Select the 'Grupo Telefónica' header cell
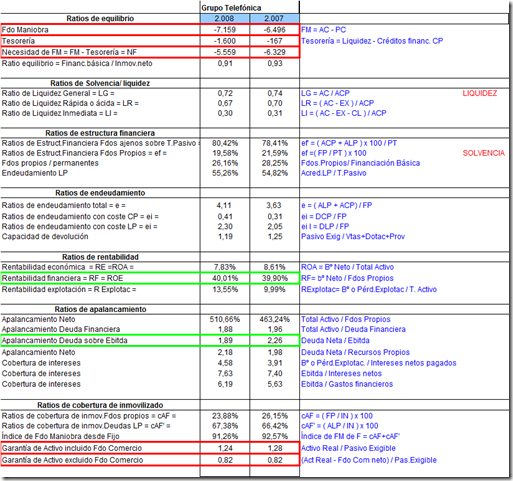This screenshot has width=513, height=481. 231,8
